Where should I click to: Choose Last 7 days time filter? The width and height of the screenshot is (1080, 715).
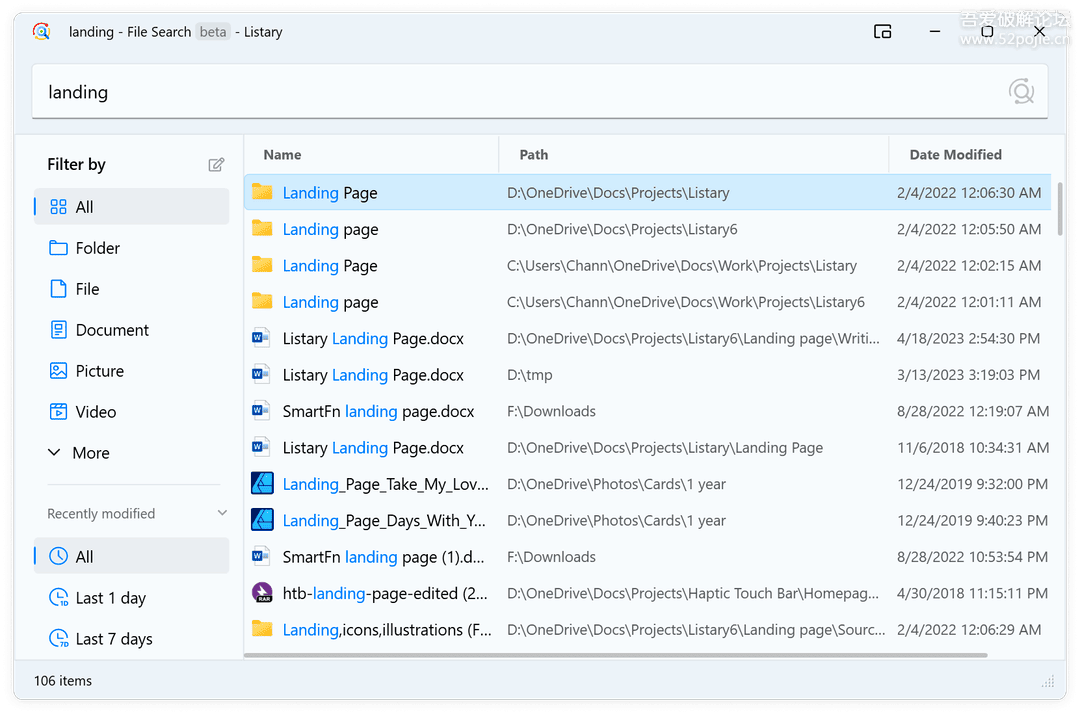click(132, 639)
